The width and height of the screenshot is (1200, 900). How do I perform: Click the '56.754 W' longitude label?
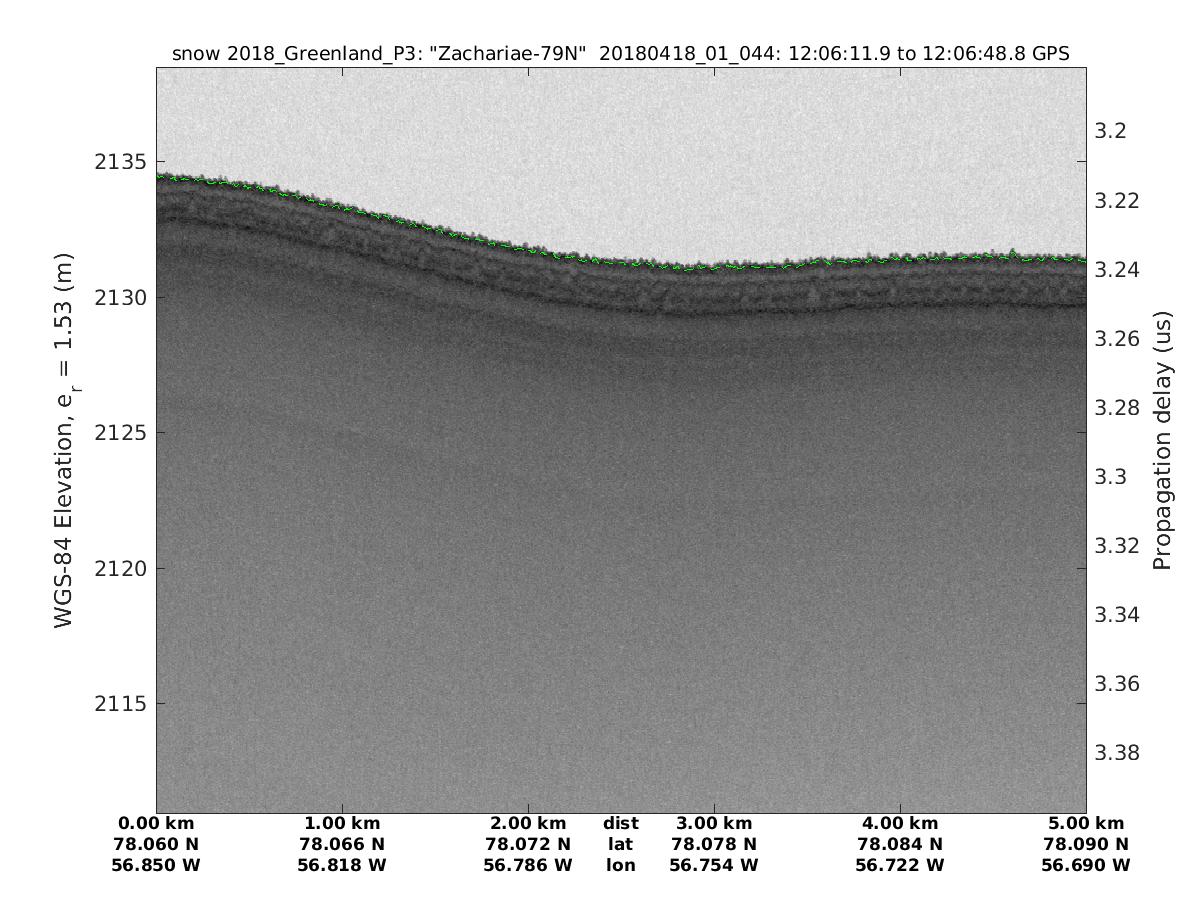click(x=714, y=865)
